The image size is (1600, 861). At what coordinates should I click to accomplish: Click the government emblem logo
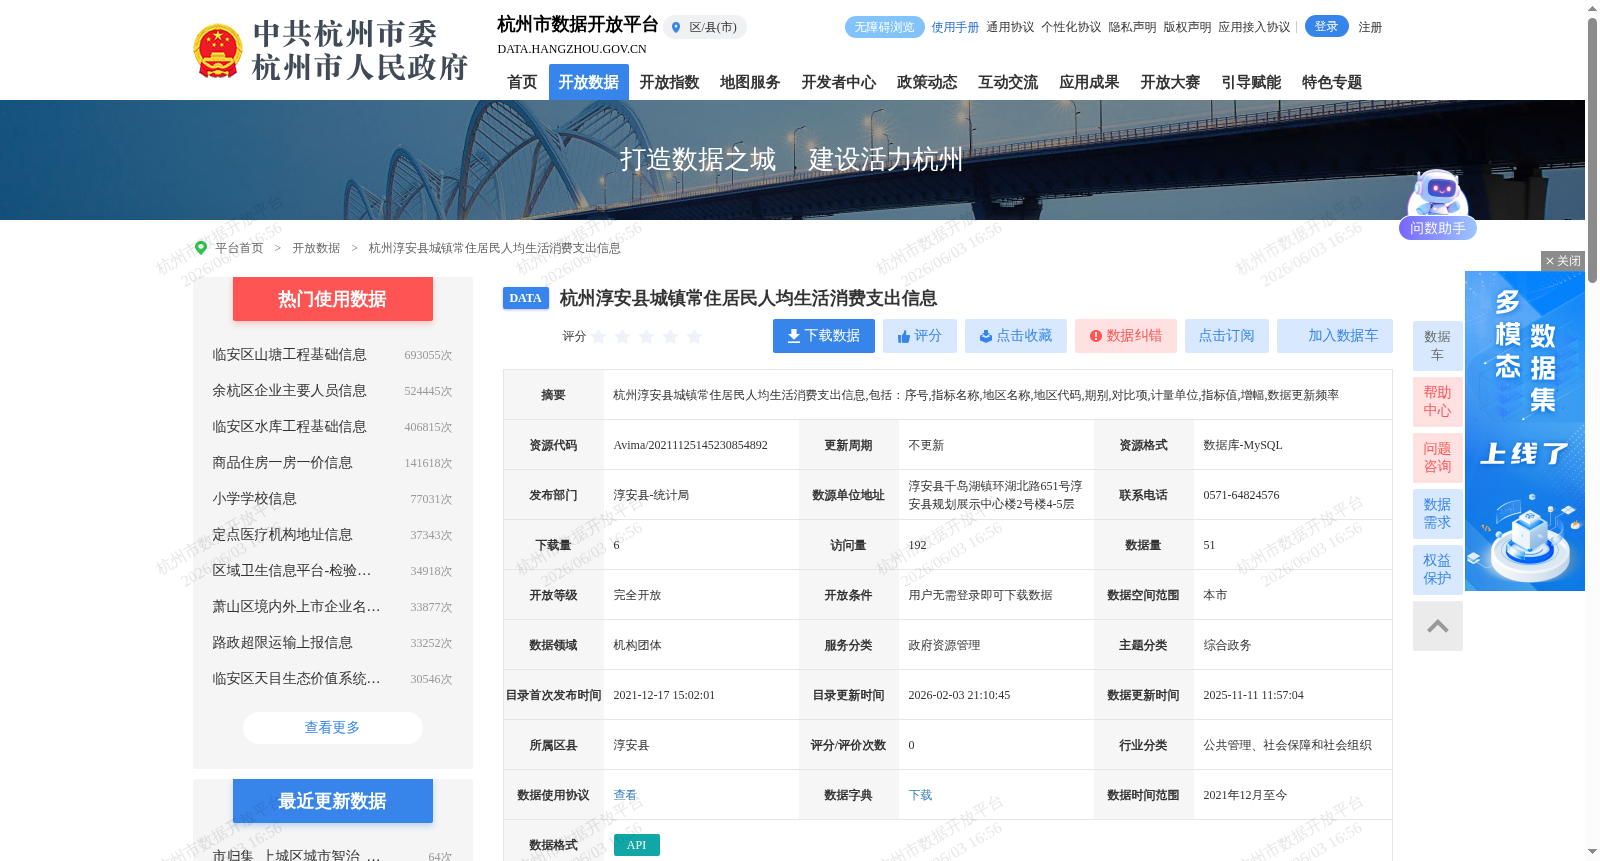point(217,52)
